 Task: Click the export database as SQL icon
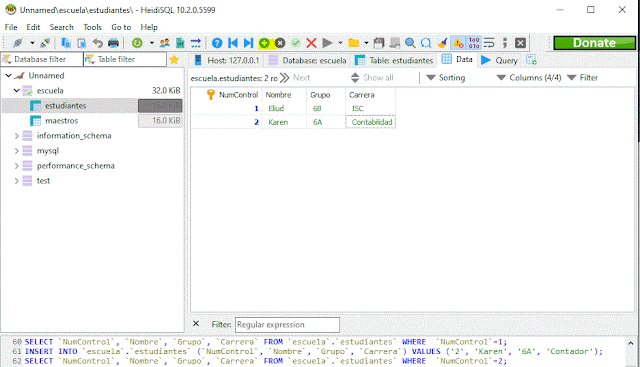180,43
